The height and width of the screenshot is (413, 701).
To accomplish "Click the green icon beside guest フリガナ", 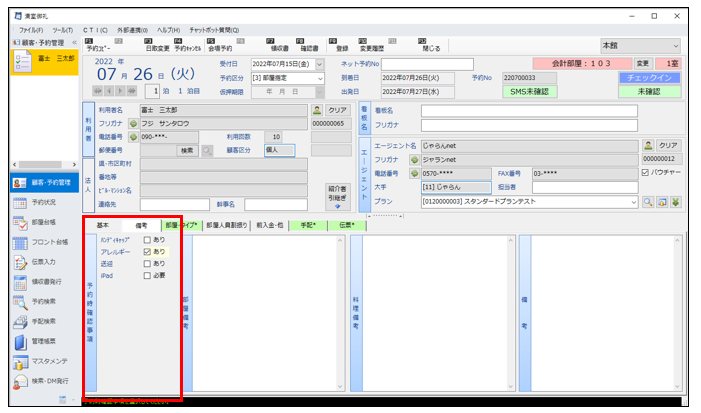I will tap(133, 124).
